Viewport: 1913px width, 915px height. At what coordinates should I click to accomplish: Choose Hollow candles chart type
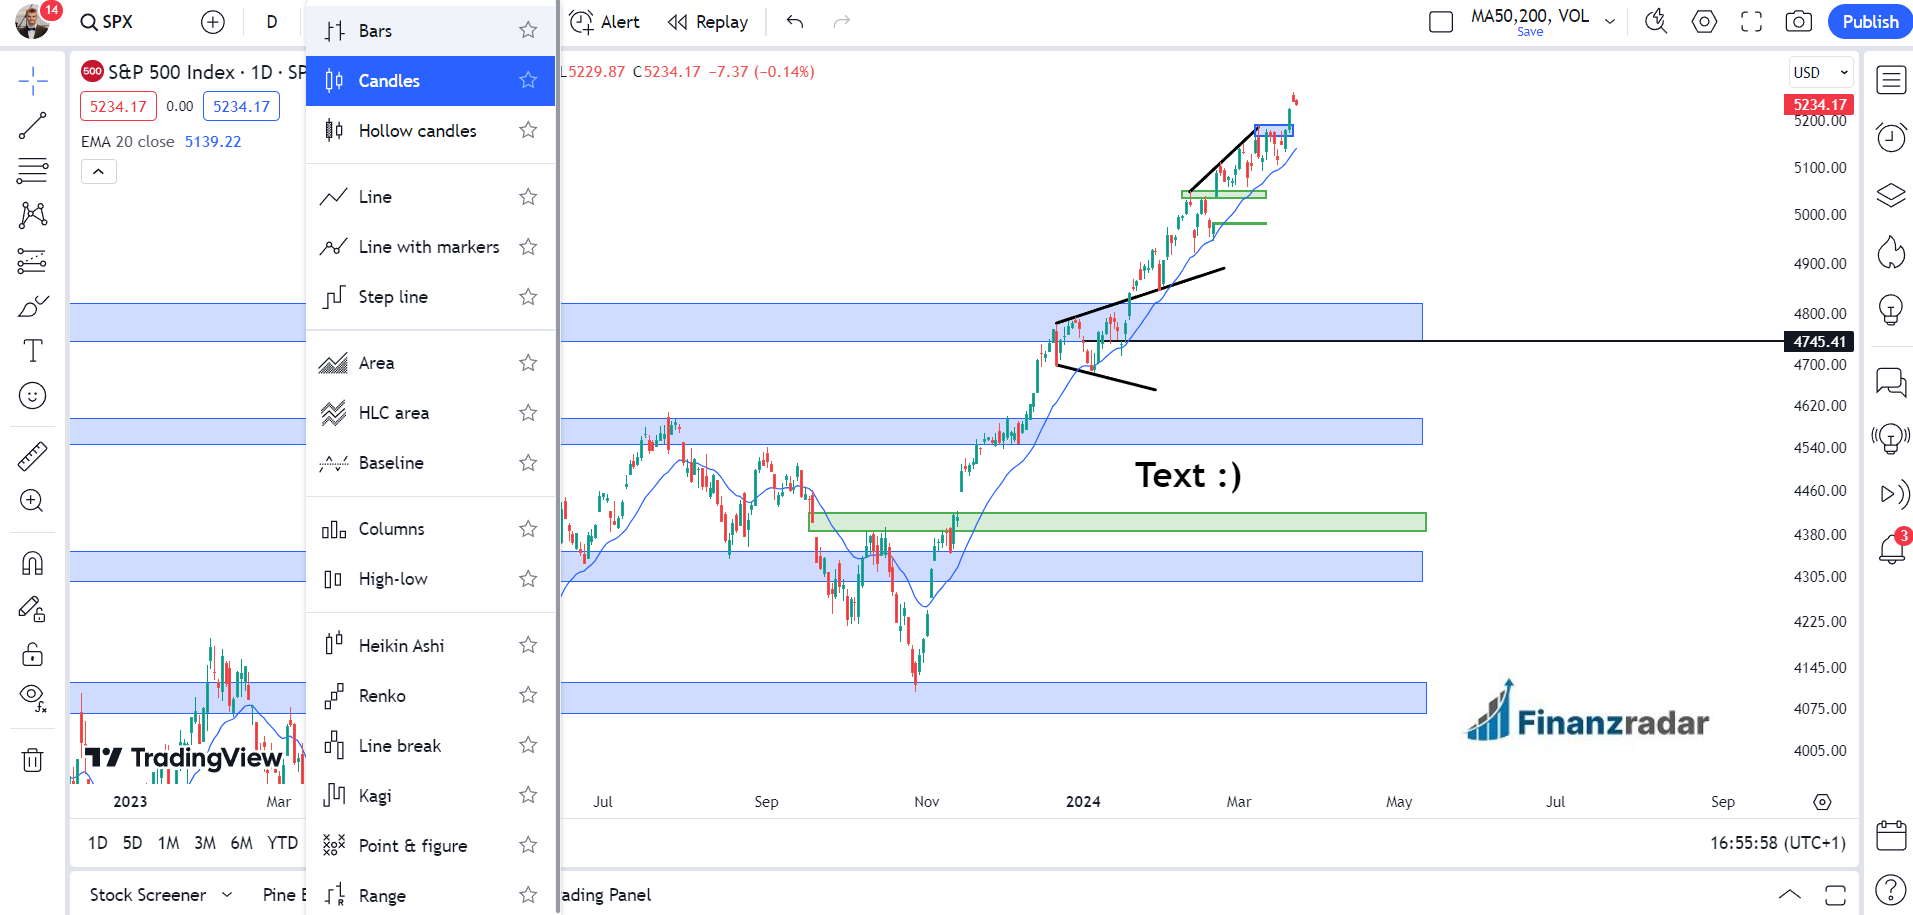[417, 131]
